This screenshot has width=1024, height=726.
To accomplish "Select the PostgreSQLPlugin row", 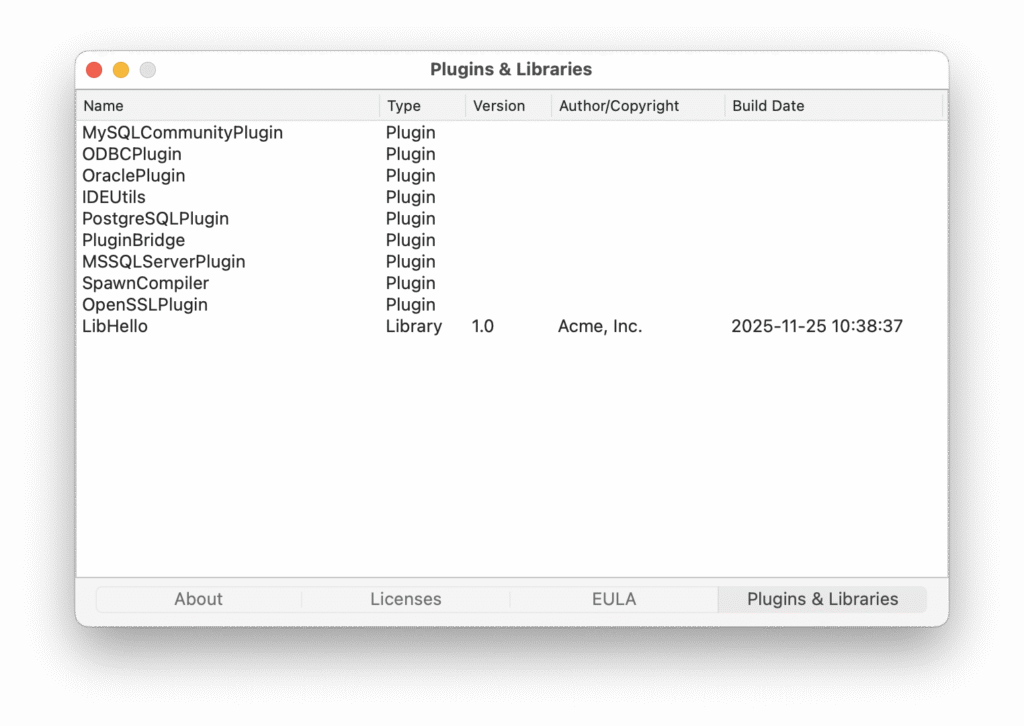I will (155, 219).
